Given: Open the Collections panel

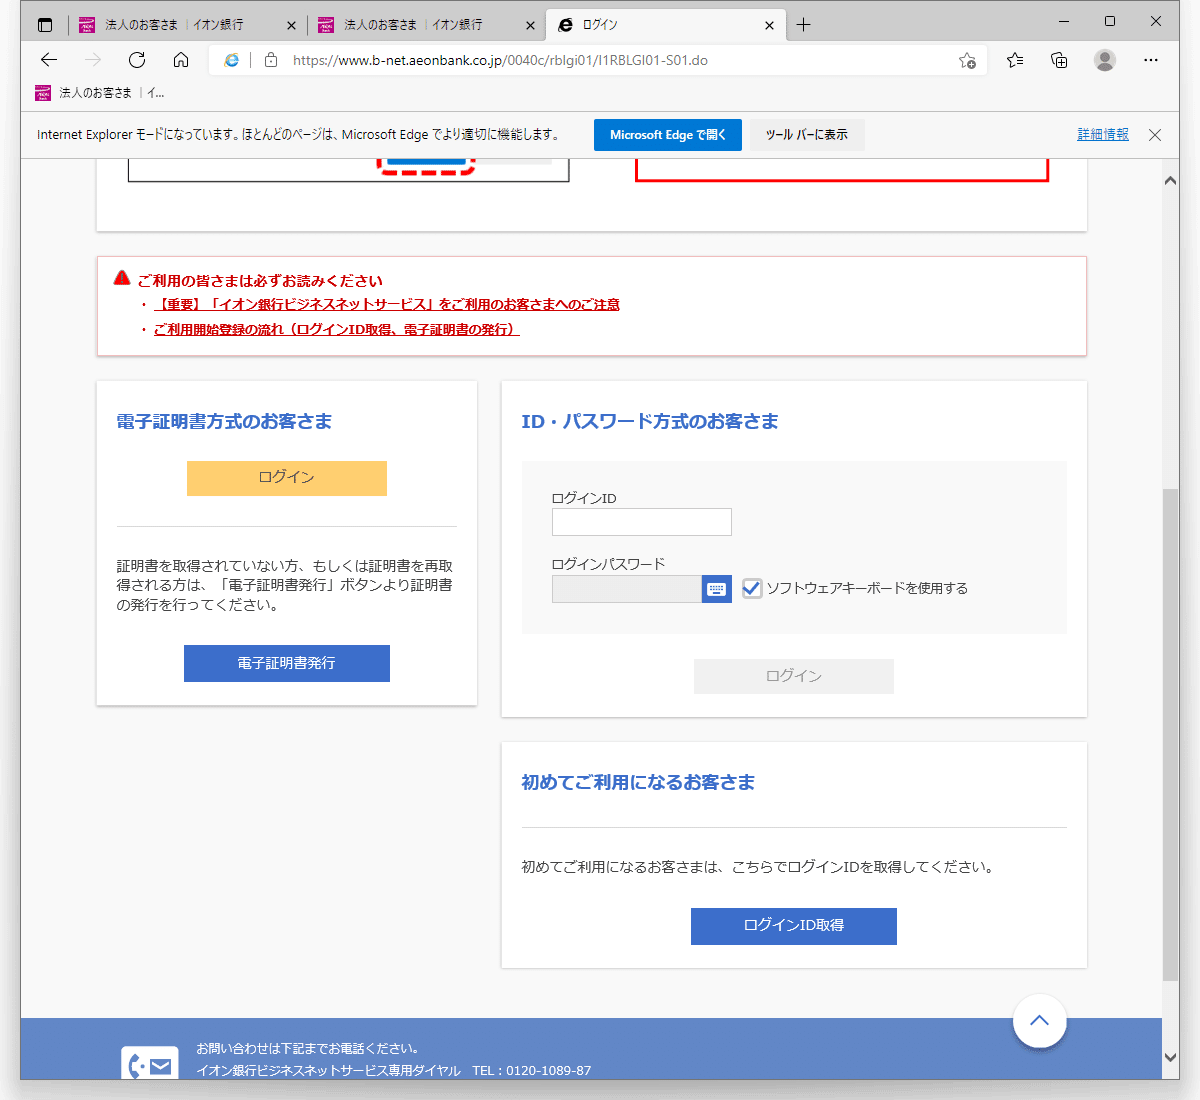Looking at the screenshot, I should point(1059,60).
